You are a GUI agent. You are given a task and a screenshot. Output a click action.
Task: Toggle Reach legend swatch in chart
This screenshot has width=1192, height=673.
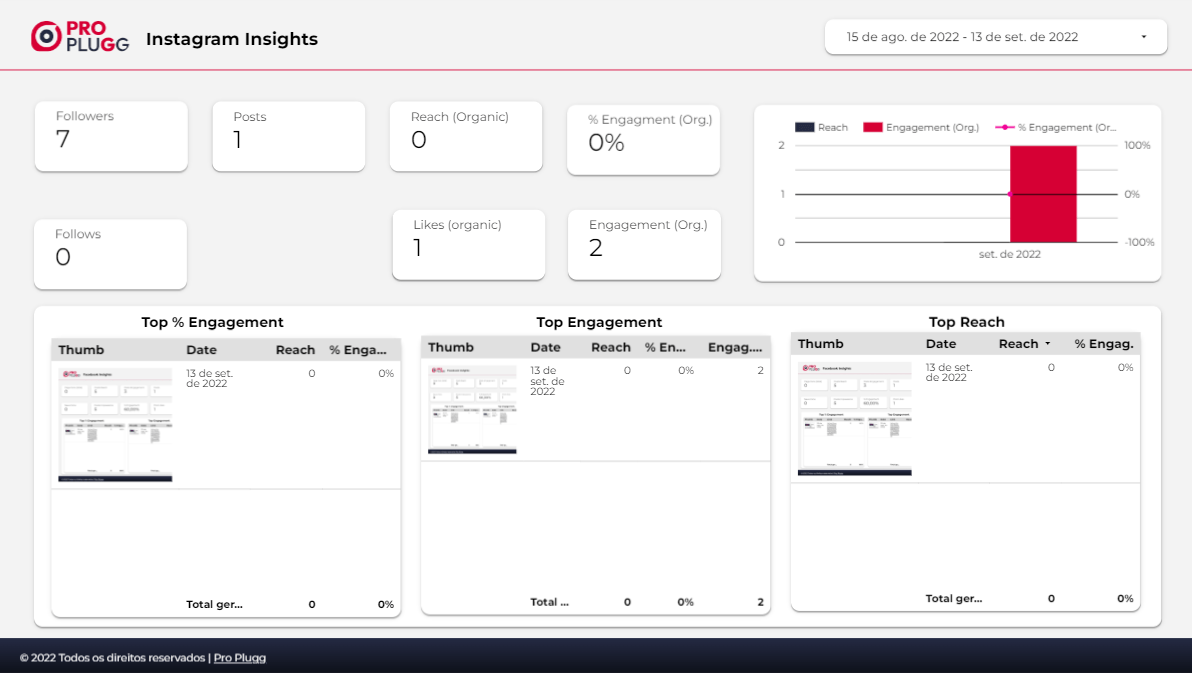[804, 127]
